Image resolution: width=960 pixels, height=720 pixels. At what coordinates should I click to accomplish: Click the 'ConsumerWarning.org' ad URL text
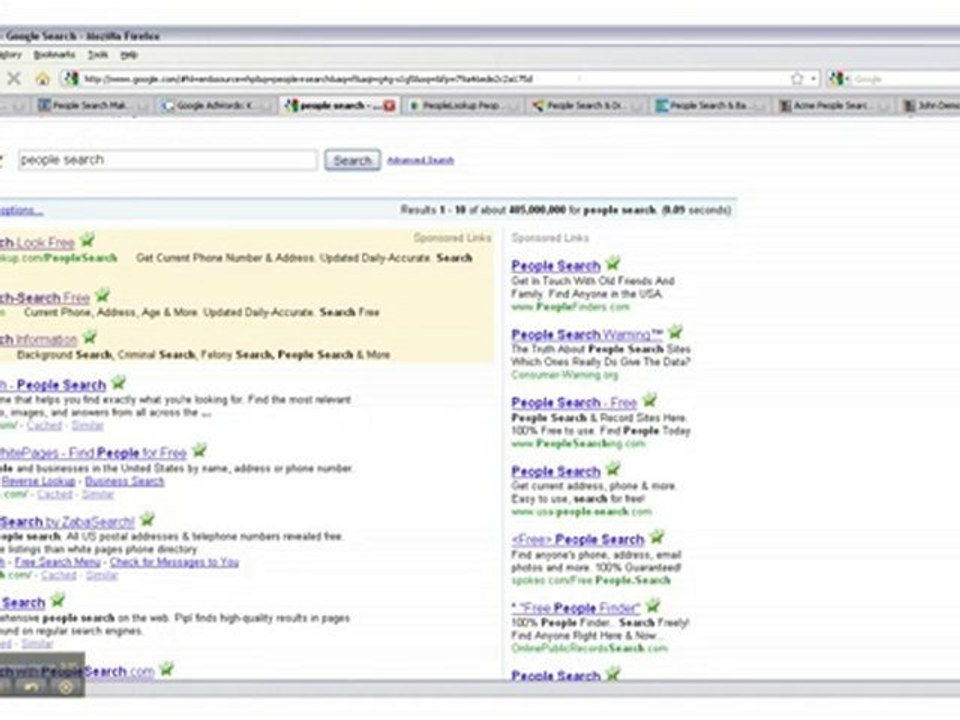565,375
